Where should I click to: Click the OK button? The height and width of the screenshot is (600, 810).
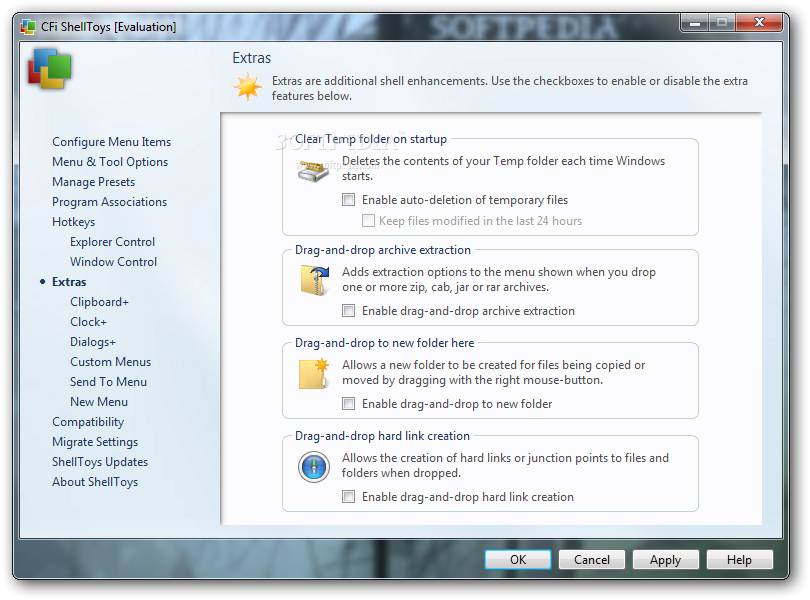point(518,560)
